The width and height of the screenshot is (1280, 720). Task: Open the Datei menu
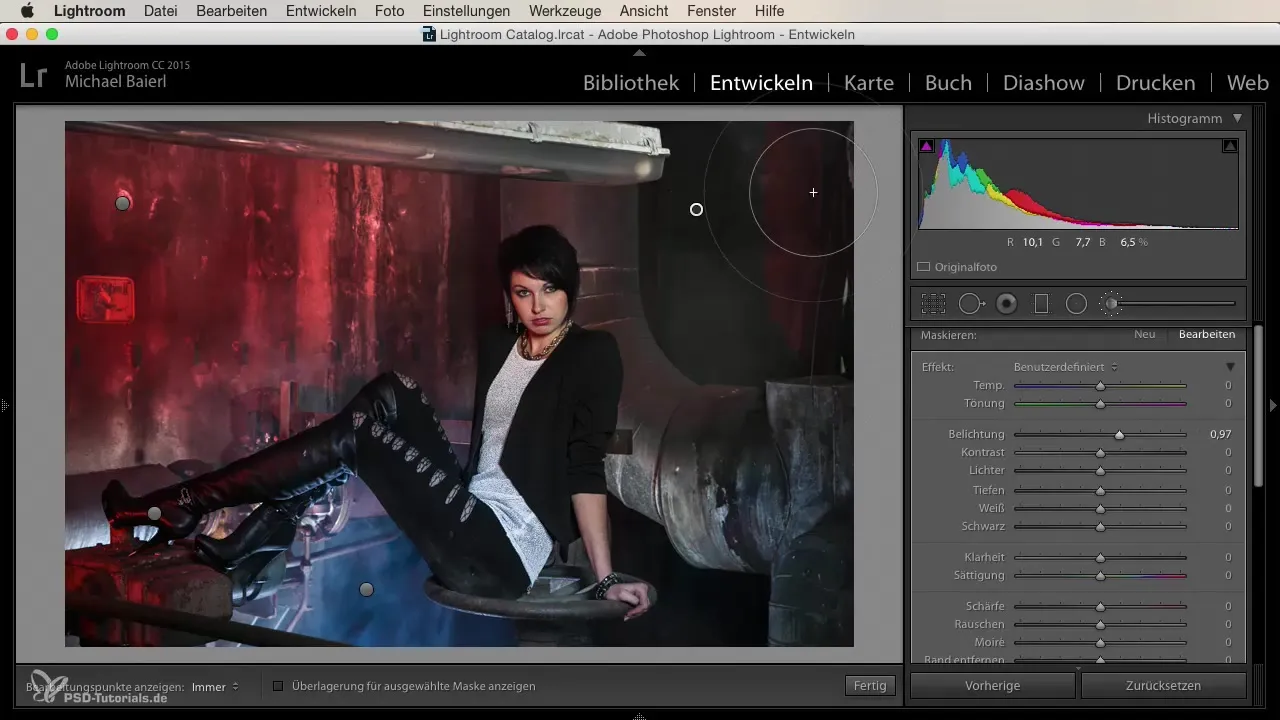pyautogui.click(x=160, y=11)
